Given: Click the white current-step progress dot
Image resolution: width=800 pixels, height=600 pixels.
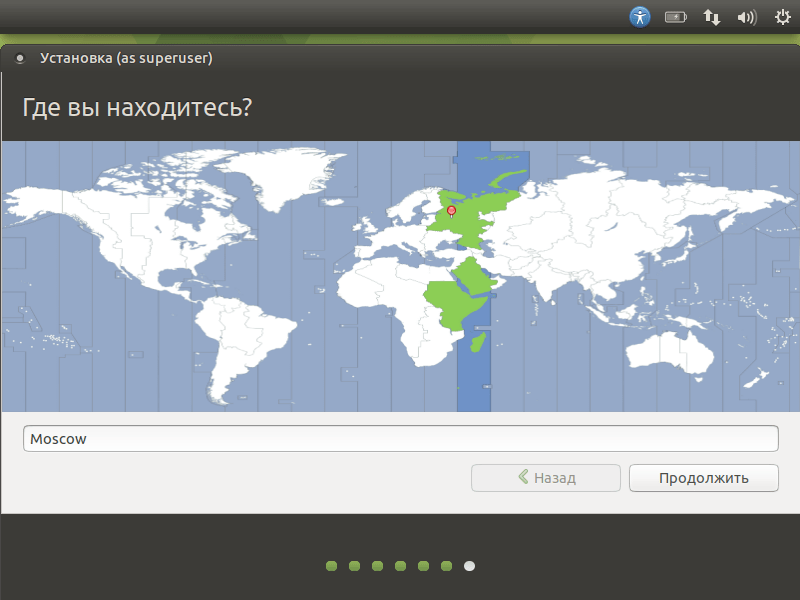Looking at the screenshot, I should click(469, 565).
